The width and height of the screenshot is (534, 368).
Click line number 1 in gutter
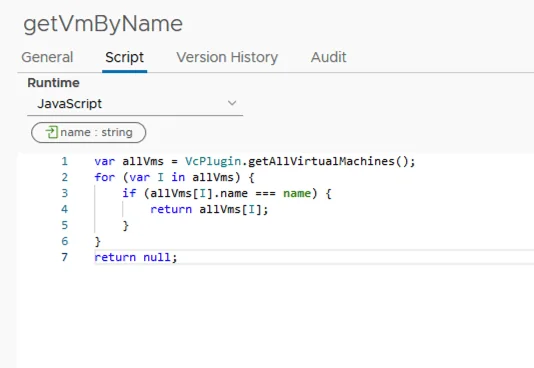64,161
